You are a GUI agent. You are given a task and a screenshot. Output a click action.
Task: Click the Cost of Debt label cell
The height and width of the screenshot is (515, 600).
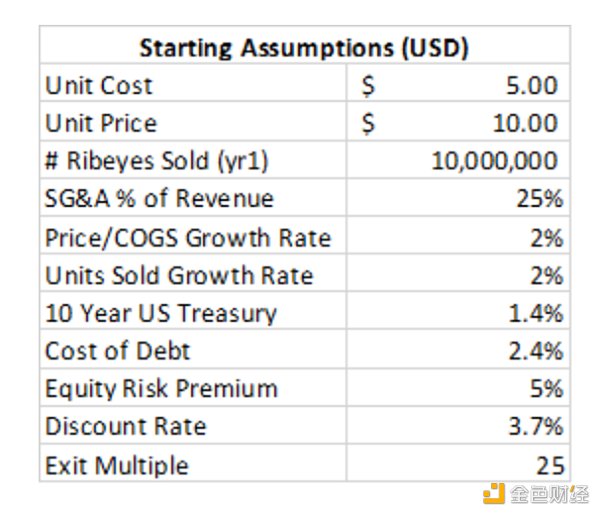point(117,351)
